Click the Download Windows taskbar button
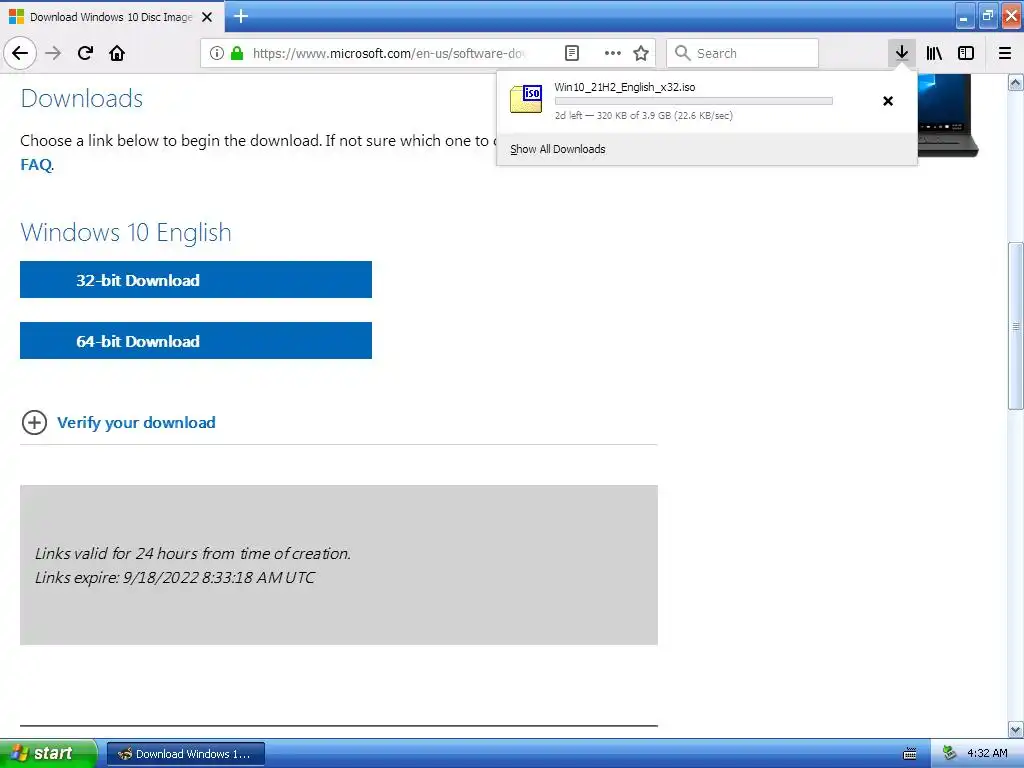The width and height of the screenshot is (1024, 768). pyautogui.click(x=185, y=754)
